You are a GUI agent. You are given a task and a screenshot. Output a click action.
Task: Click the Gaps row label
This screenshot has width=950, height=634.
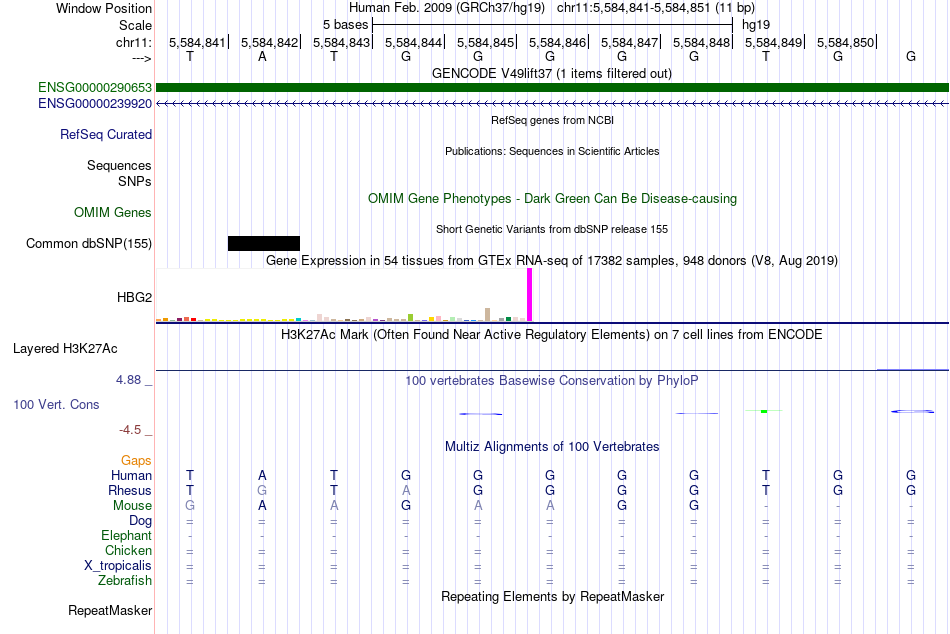tap(136, 461)
